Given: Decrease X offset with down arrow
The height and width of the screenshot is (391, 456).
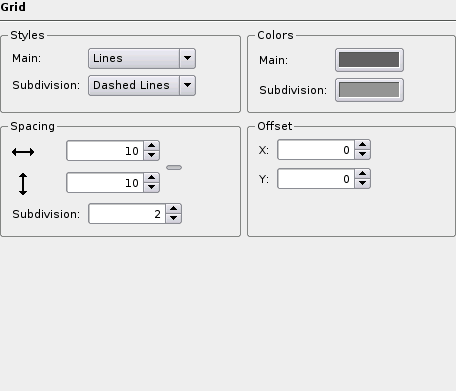Looking at the screenshot, I should point(363,154).
